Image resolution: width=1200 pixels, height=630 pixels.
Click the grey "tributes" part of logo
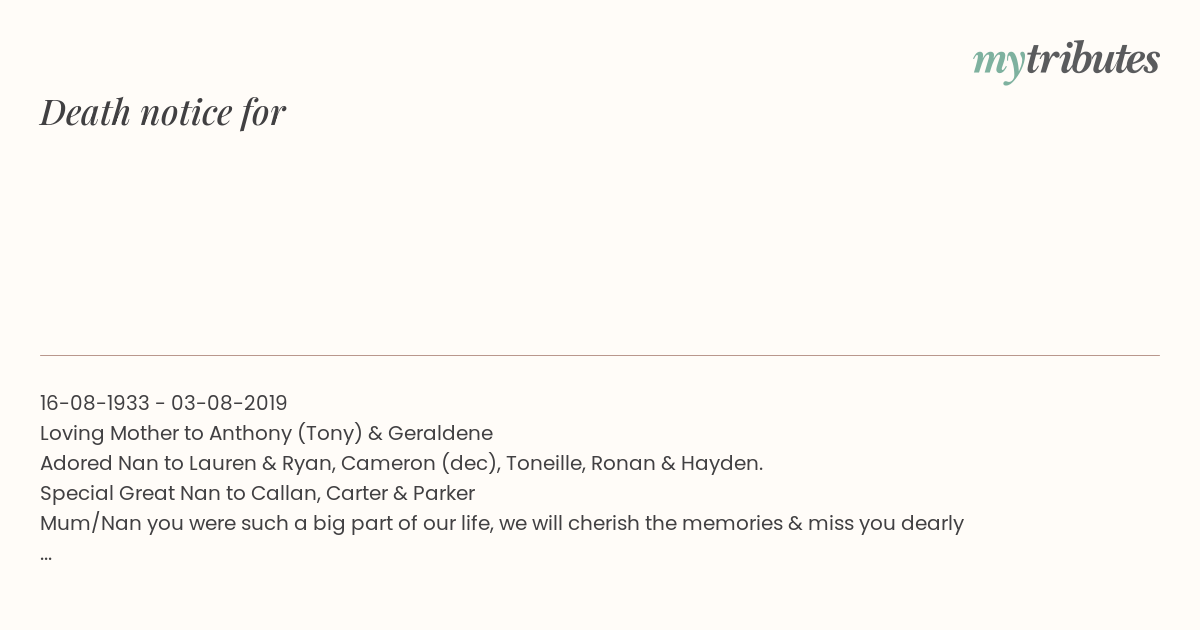tap(1093, 60)
